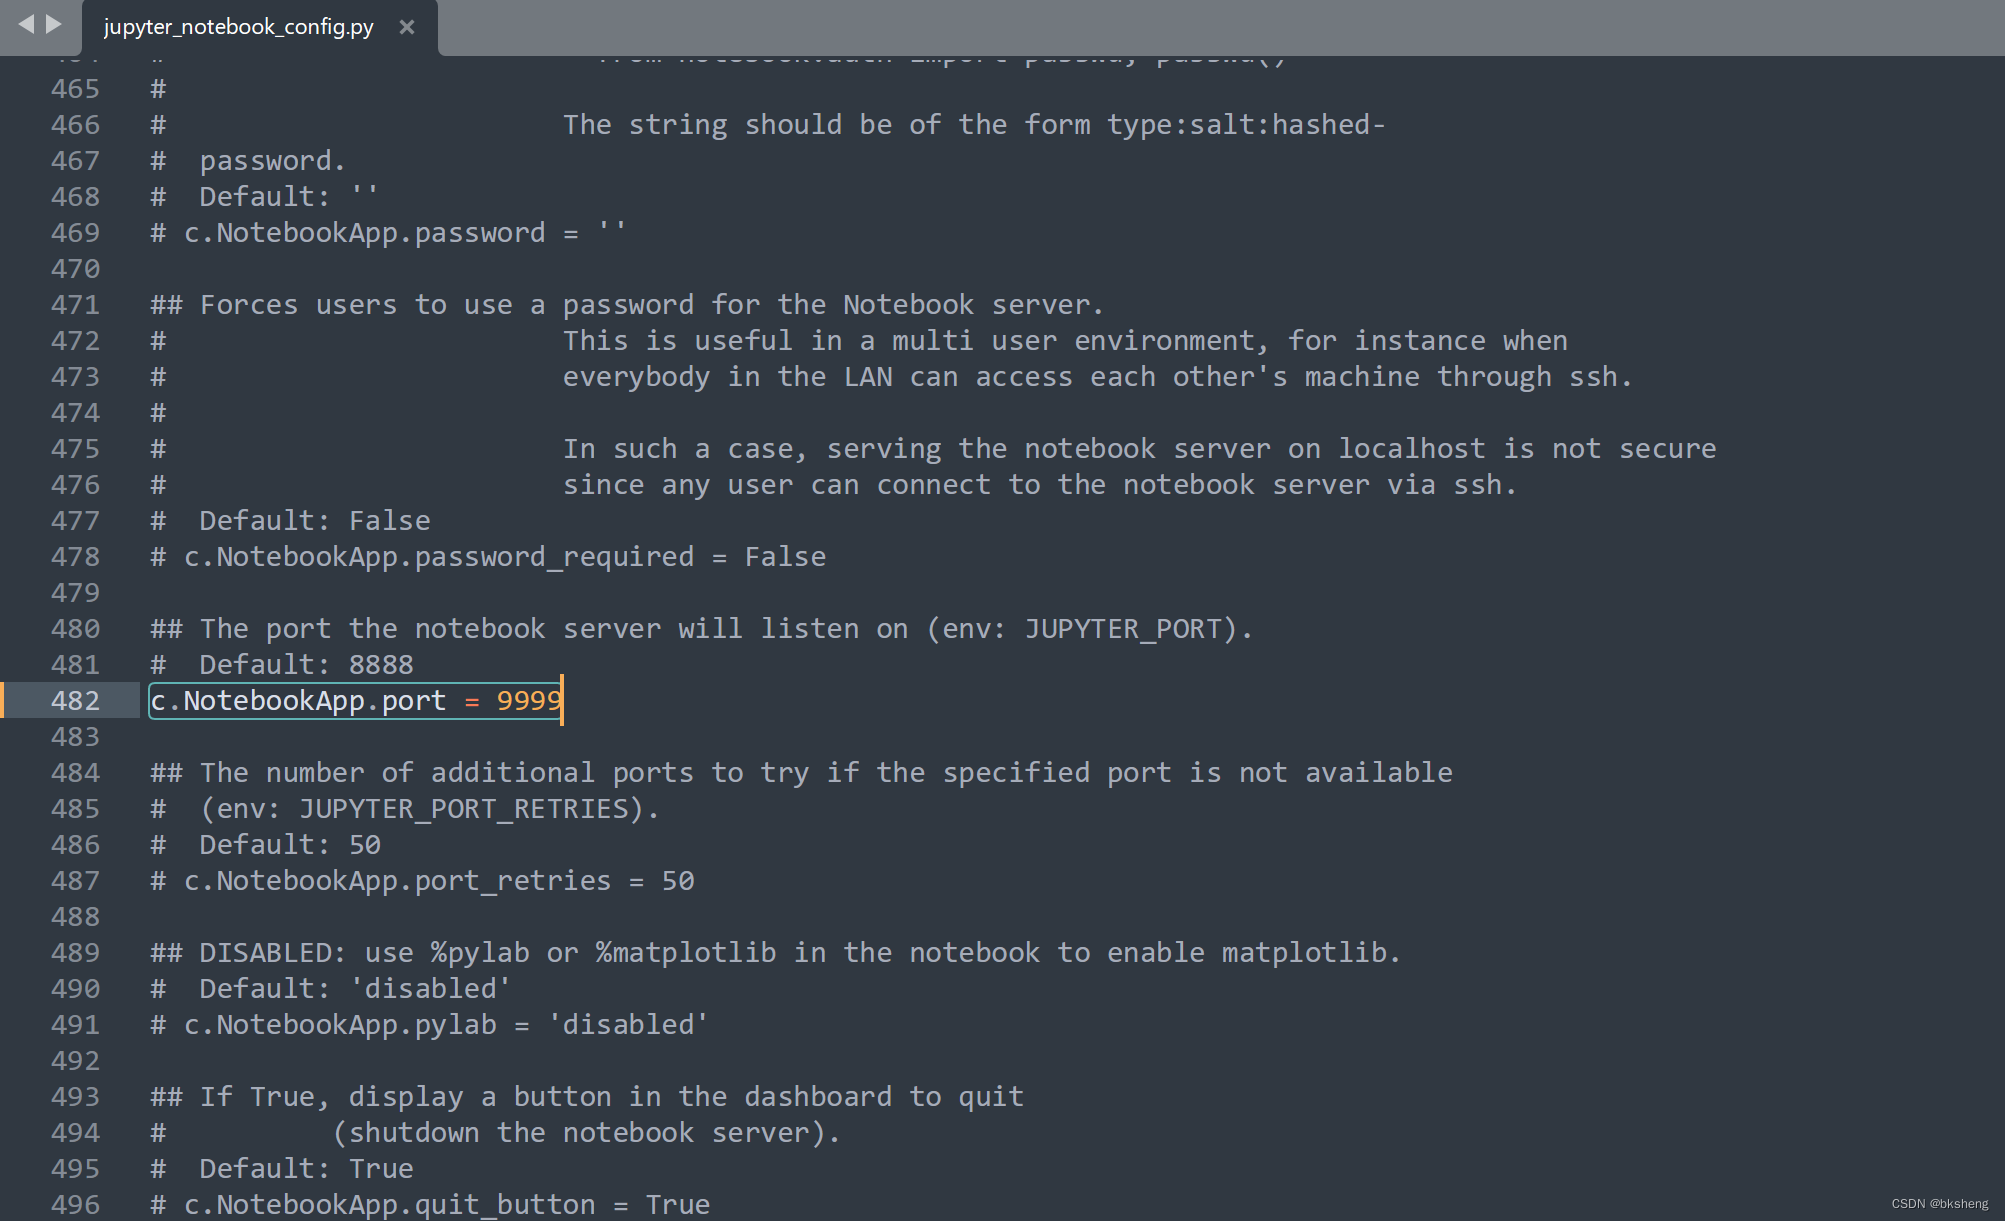Image resolution: width=2005 pixels, height=1221 pixels.
Task: Place cursor on the 9999 port value
Action: [x=527, y=700]
